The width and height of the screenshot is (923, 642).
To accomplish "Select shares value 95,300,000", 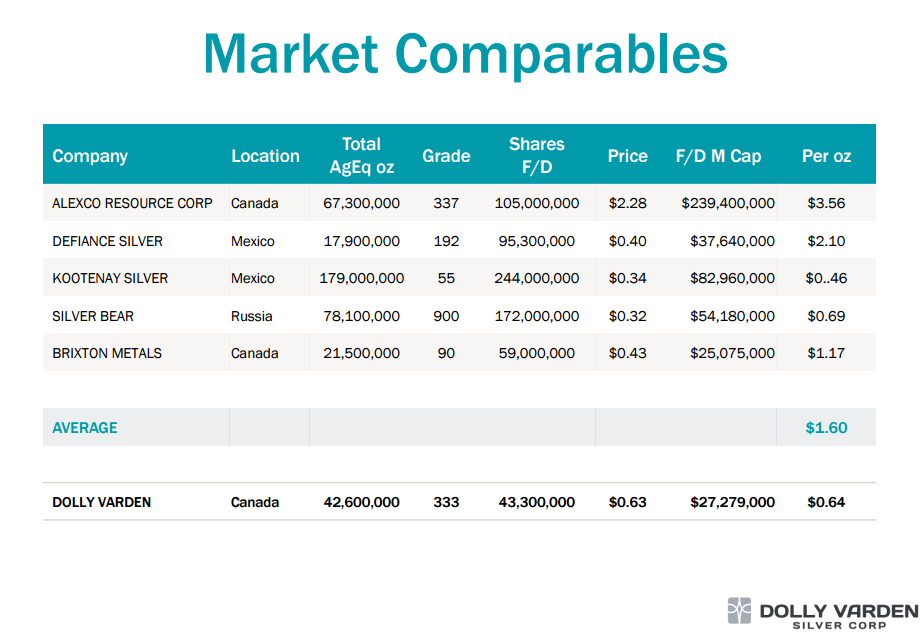I will pyautogui.click(x=537, y=241).
